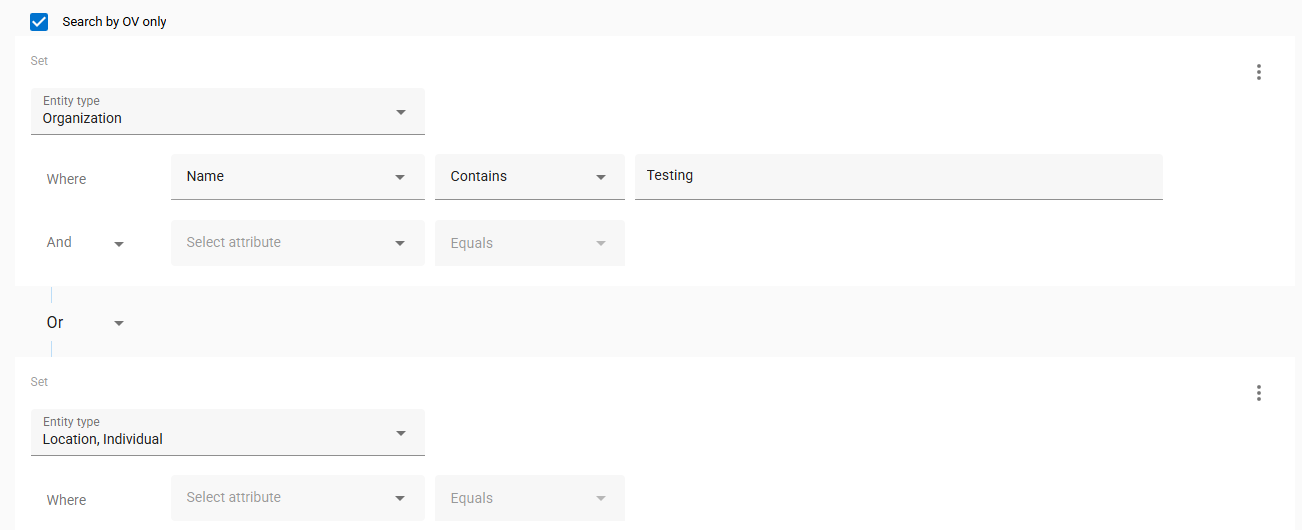Click the 'Where' label in Location, Individual set
Image resolution: width=1302 pixels, height=530 pixels.
pyautogui.click(x=66, y=500)
